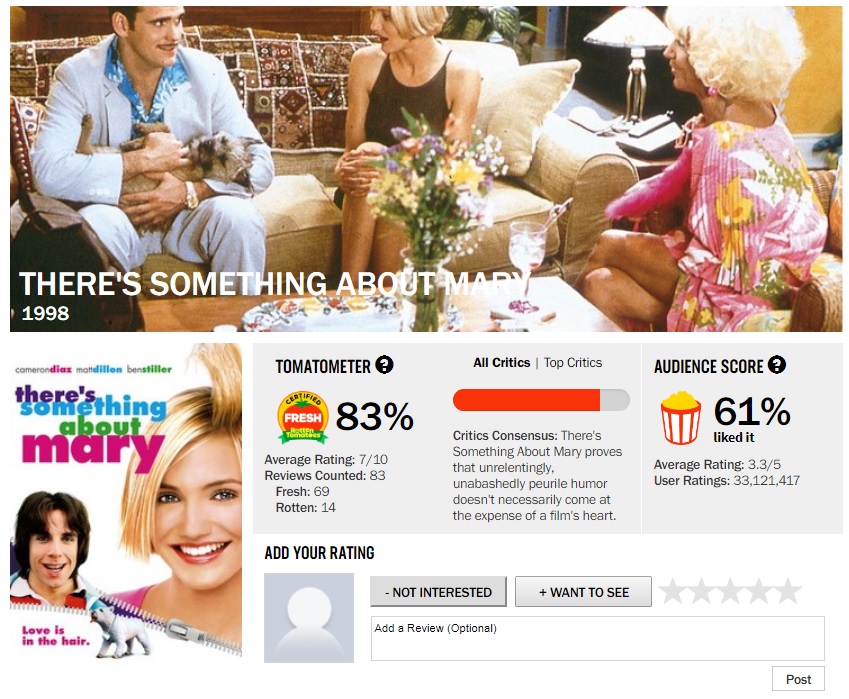Click the user avatar placeholder image
This screenshot has width=849, height=699.
(x=309, y=618)
